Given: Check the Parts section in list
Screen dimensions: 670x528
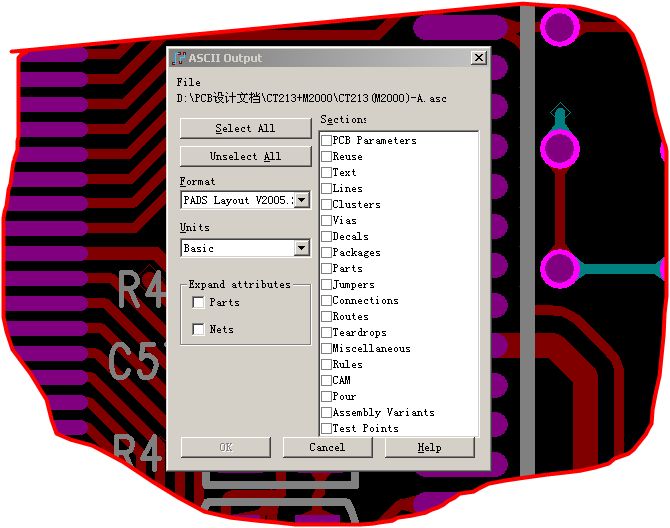Looking at the screenshot, I should [x=326, y=268].
